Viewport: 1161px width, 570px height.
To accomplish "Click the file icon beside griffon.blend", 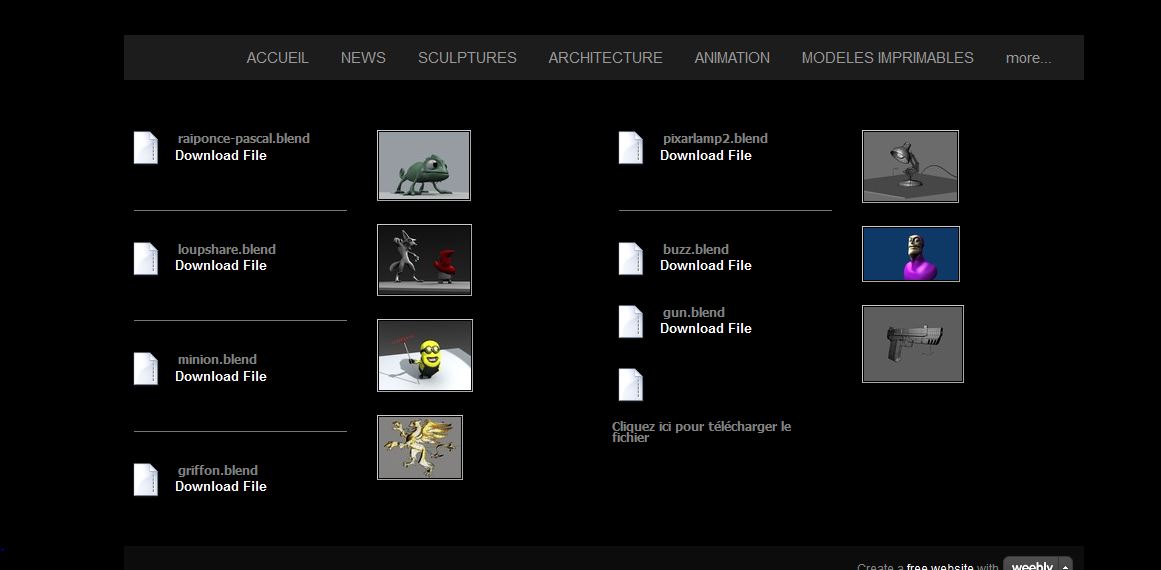I will click(146, 480).
